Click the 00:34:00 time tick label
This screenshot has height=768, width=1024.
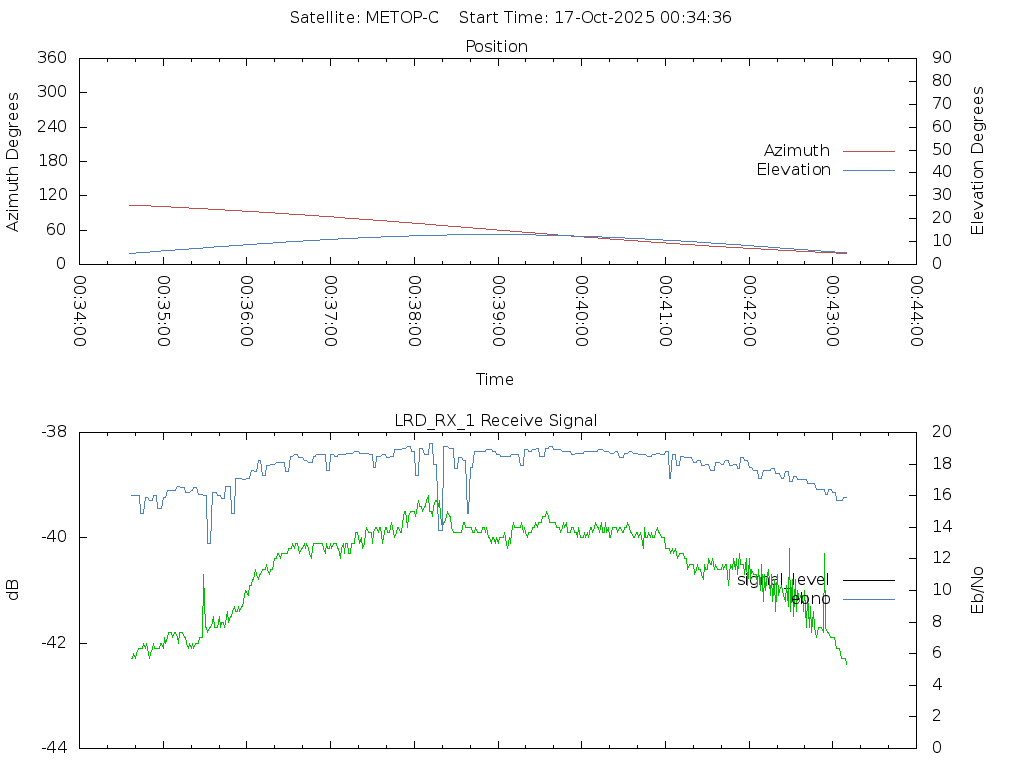pyautogui.click(x=81, y=312)
